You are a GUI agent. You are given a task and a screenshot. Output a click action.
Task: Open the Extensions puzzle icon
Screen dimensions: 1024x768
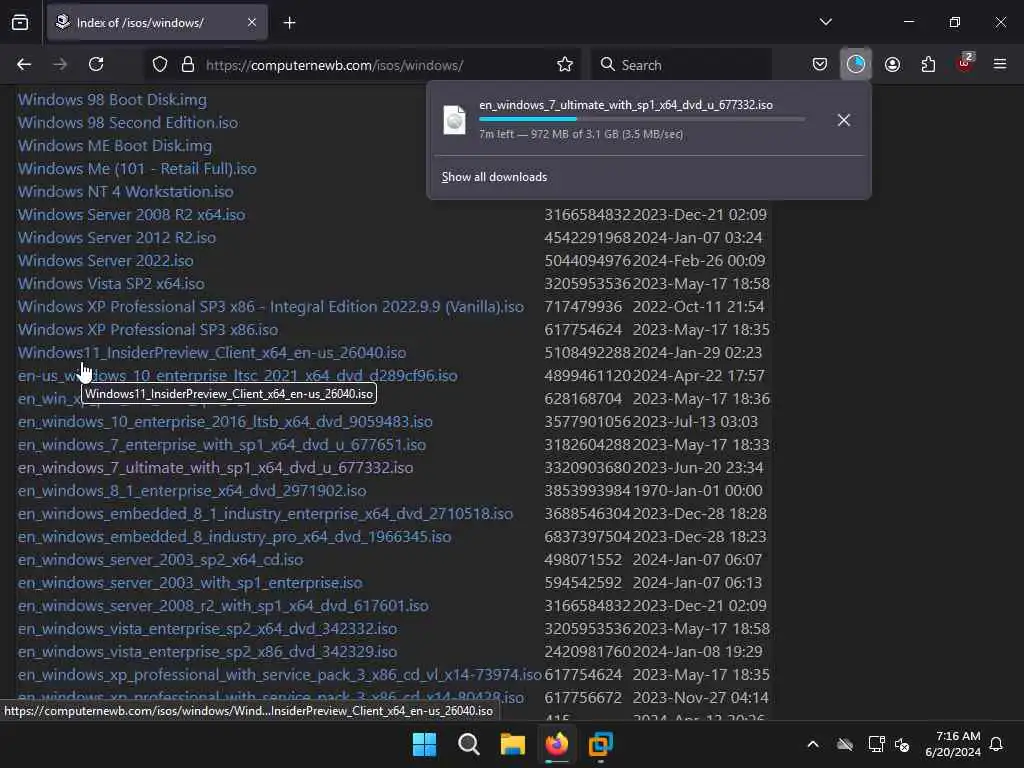click(x=928, y=64)
